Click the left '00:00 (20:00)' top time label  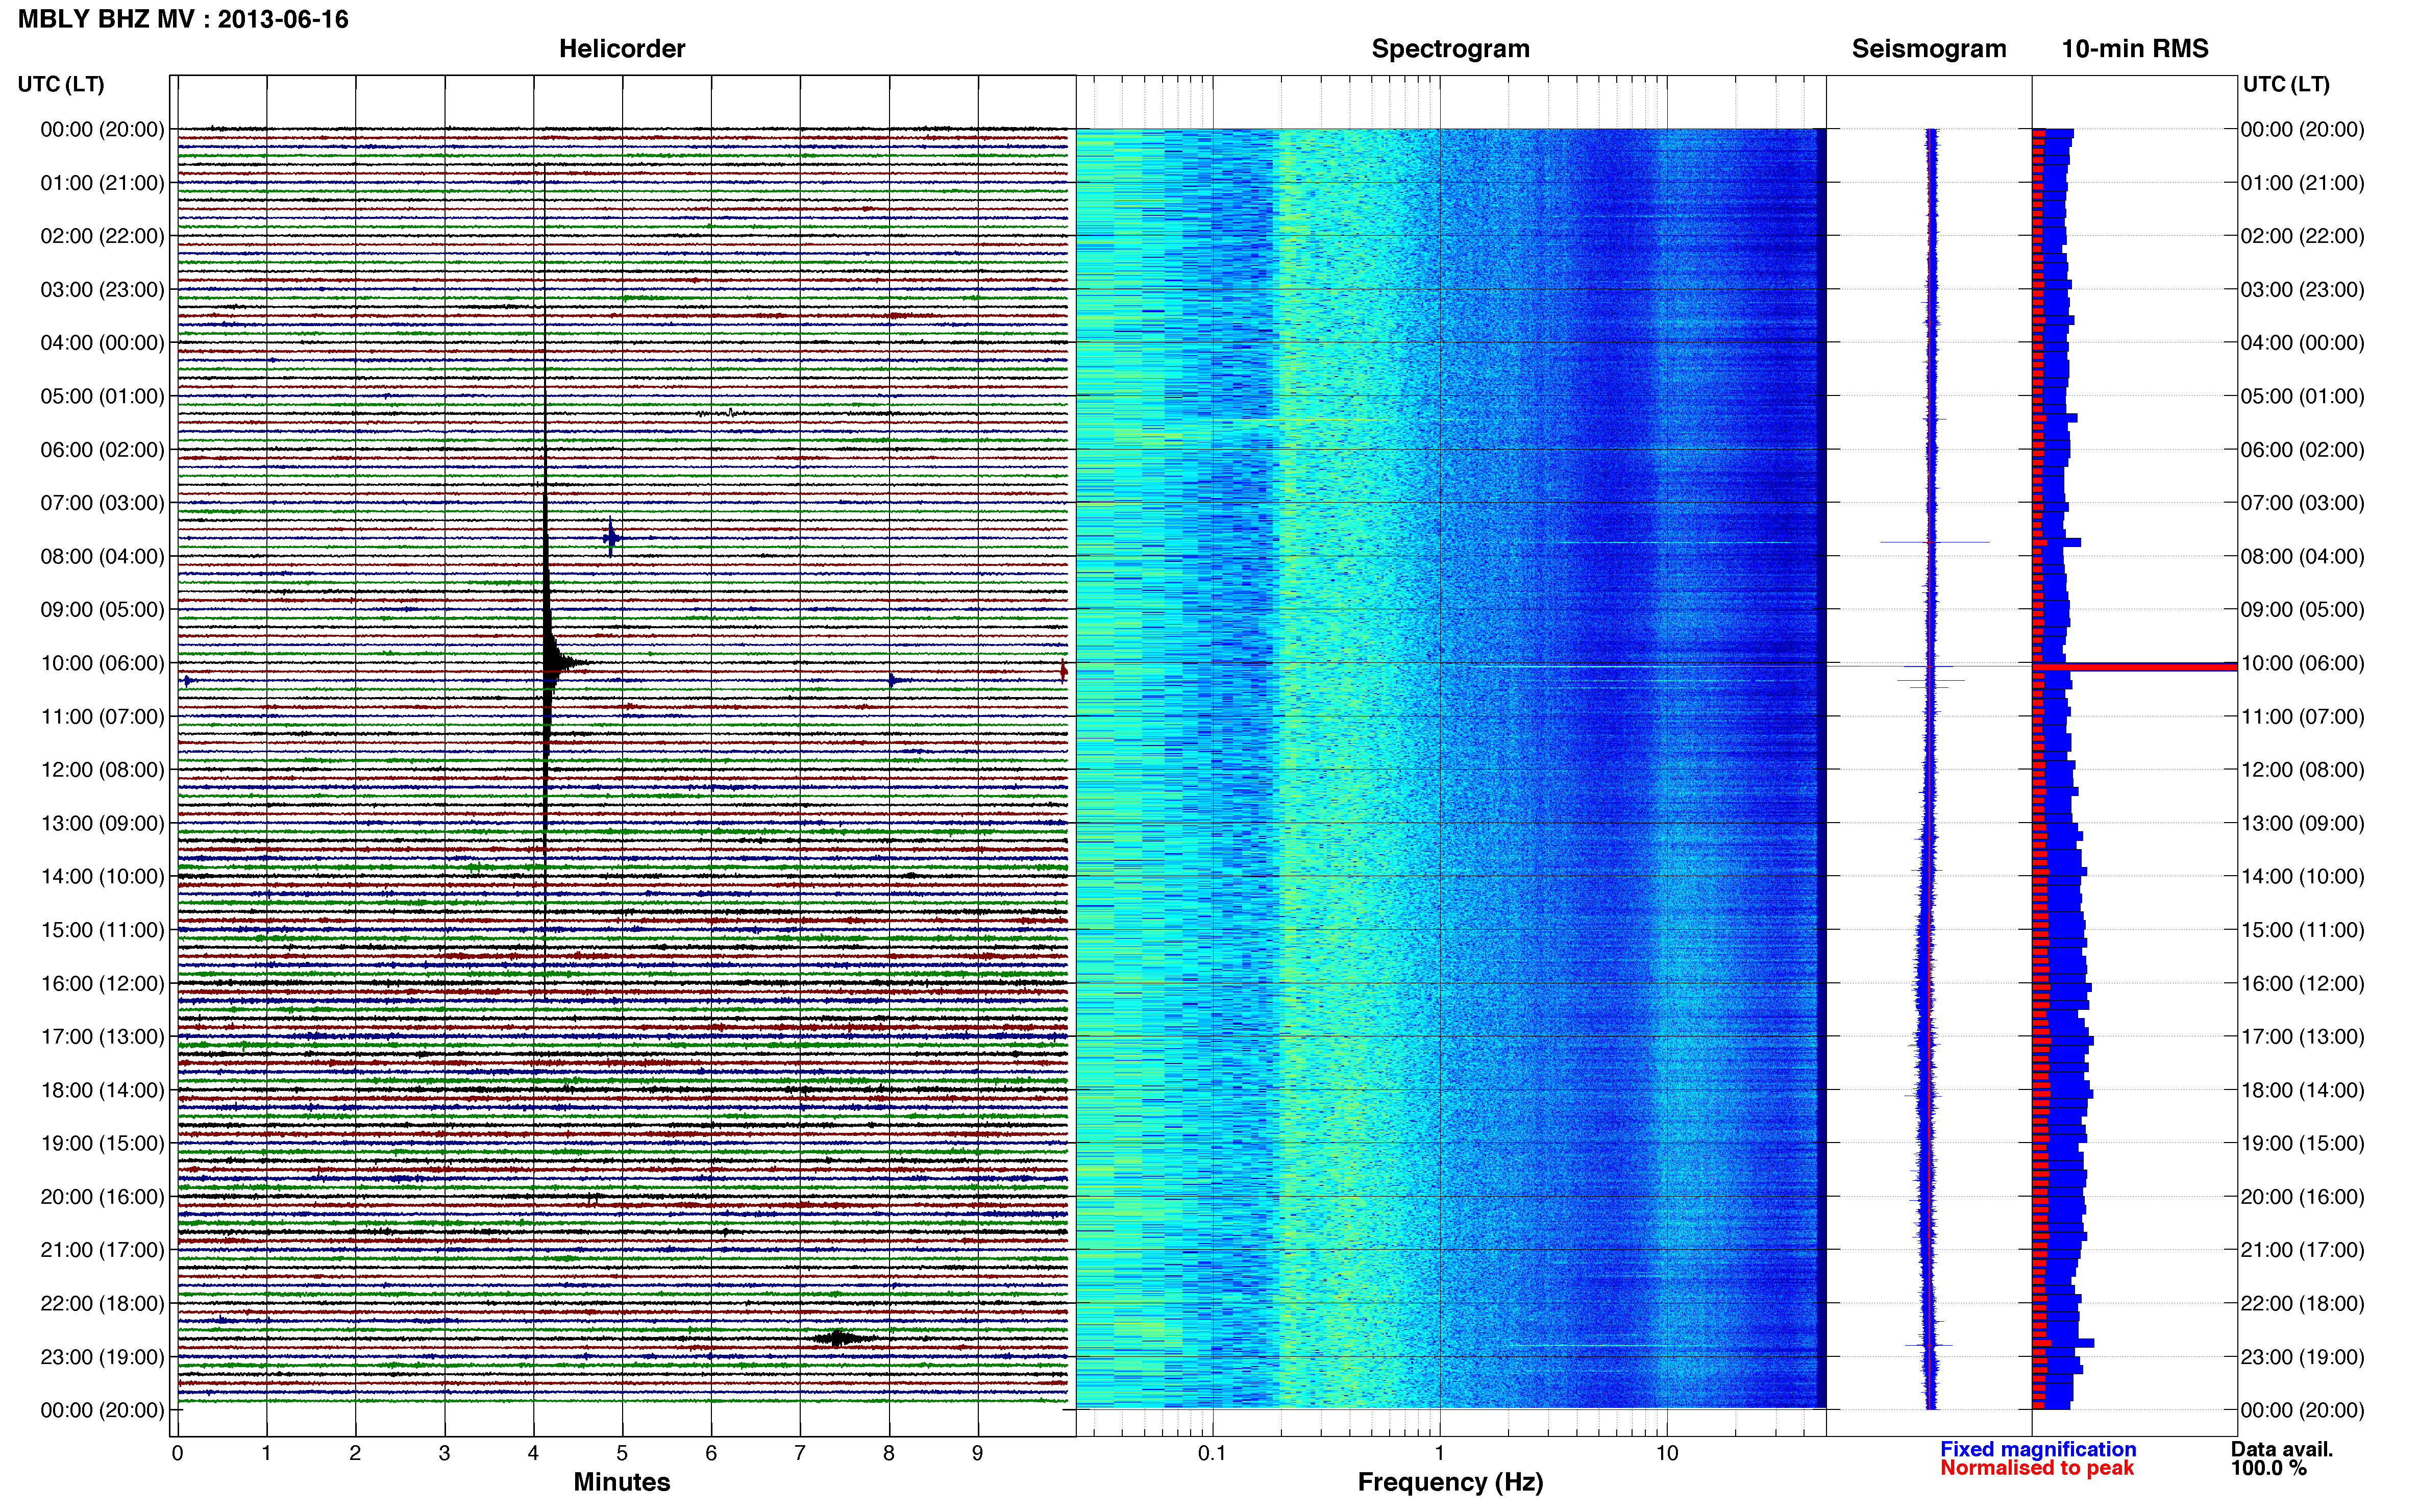(102, 129)
